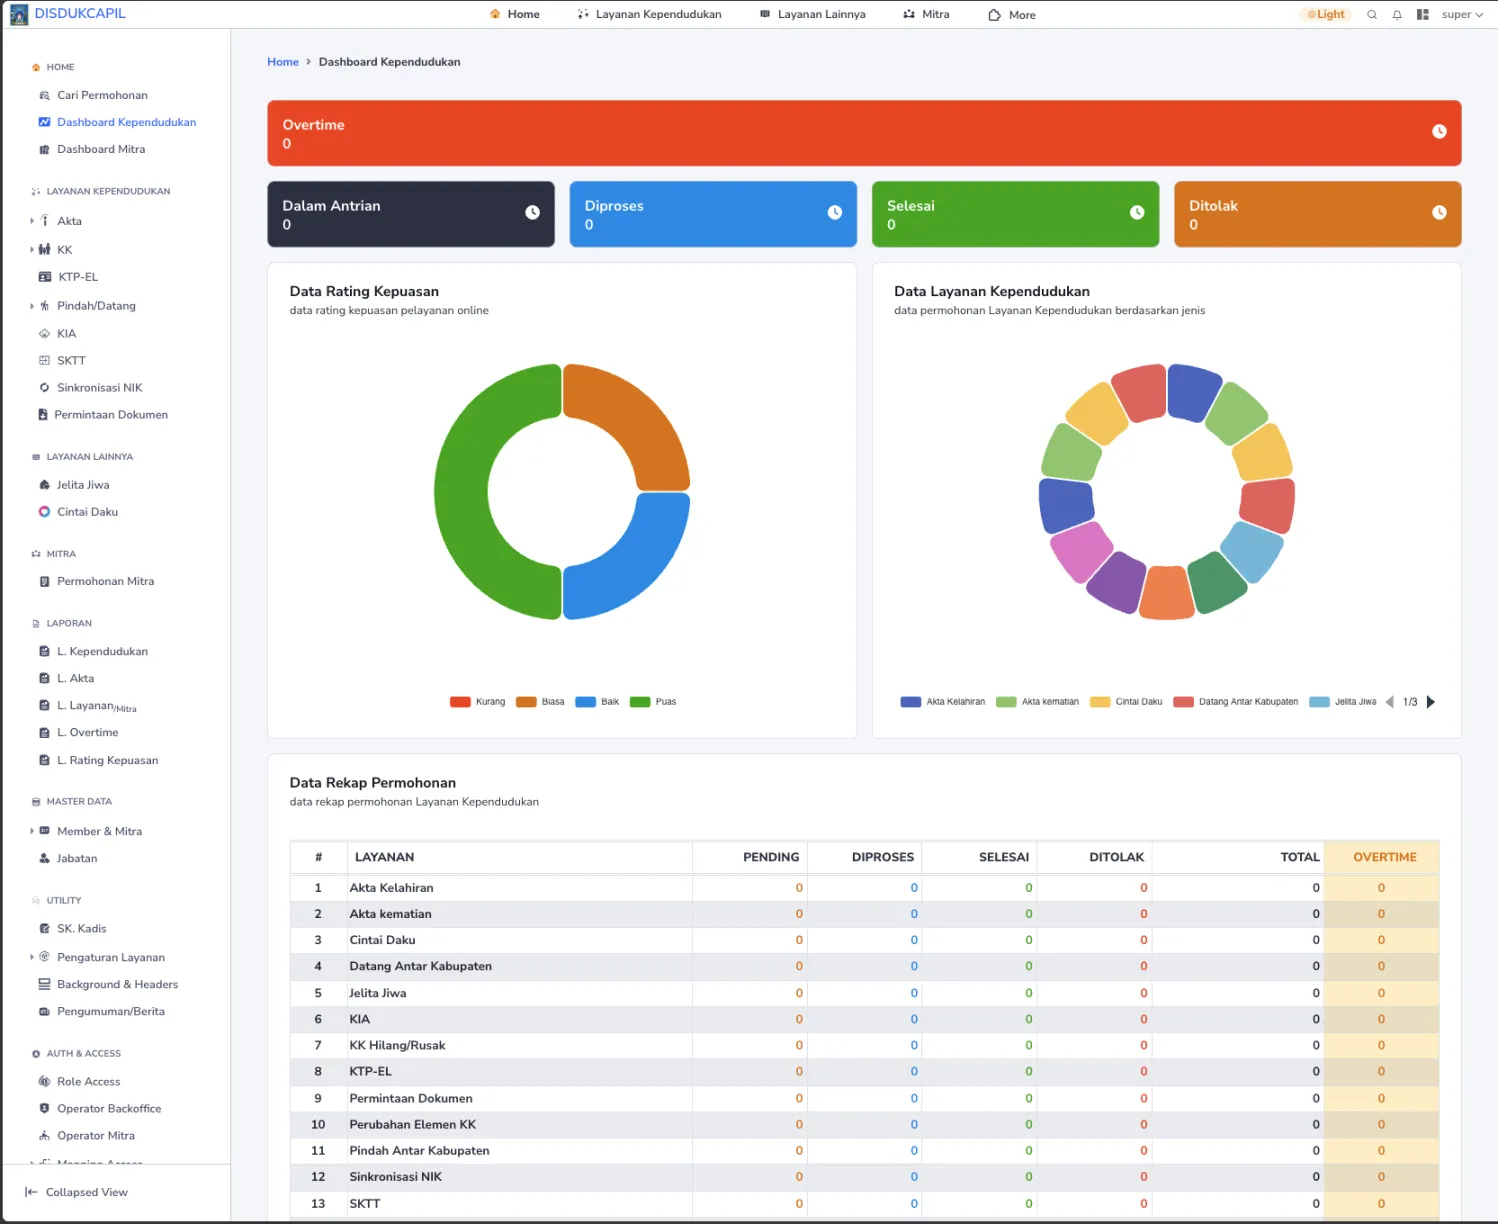Open Sinkronisasi NIK from the sidebar
The width and height of the screenshot is (1498, 1224).
click(99, 387)
